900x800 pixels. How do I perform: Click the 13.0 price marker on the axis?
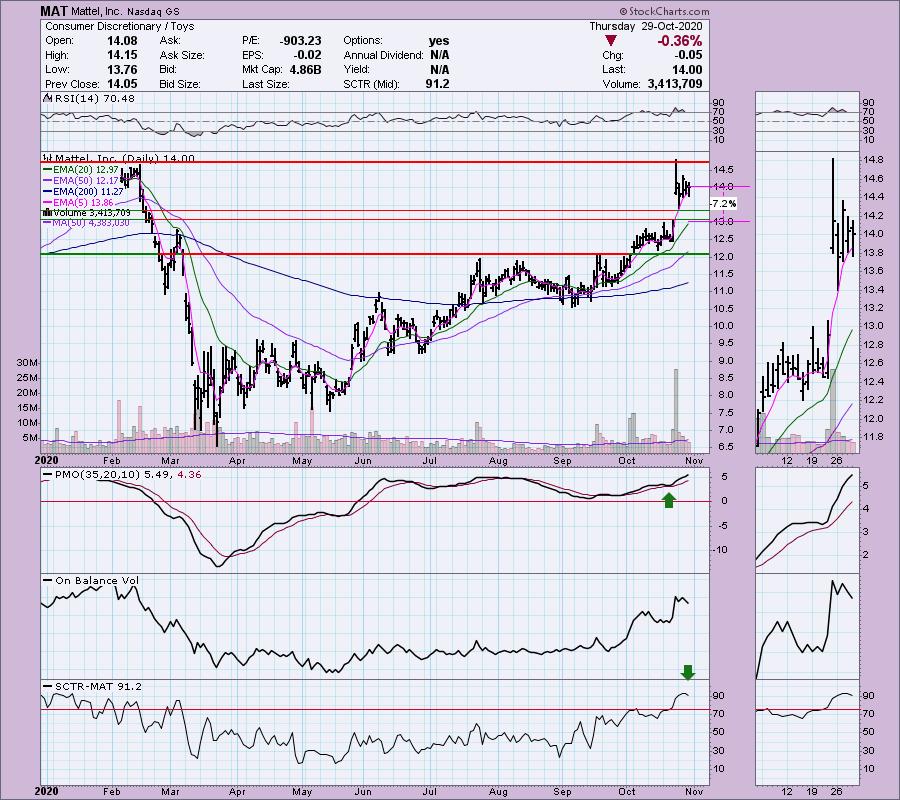723,222
